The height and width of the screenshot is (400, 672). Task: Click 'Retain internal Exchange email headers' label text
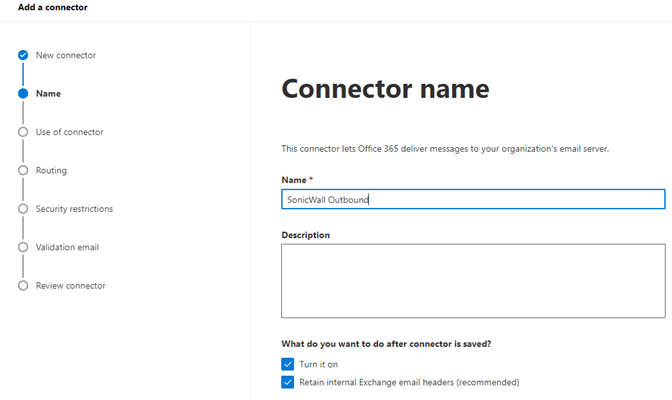click(409, 382)
